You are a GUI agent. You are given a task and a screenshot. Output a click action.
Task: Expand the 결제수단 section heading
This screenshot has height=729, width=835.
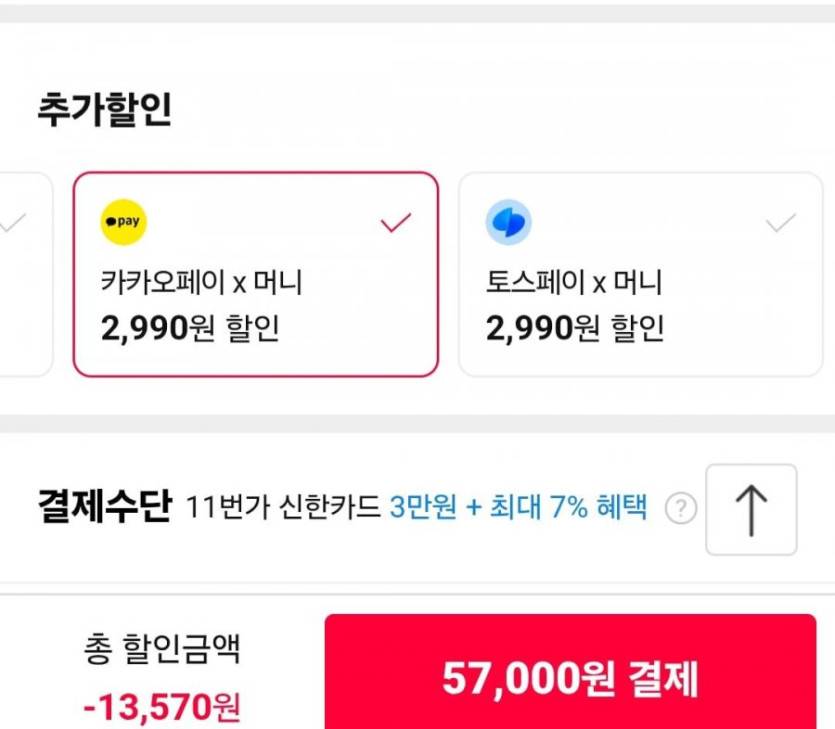click(103, 508)
